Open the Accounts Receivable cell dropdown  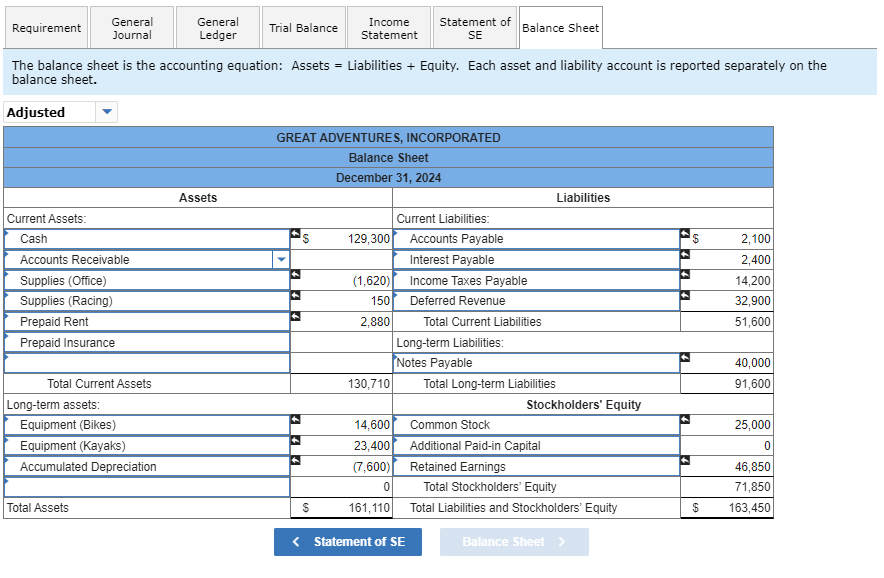(x=281, y=259)
